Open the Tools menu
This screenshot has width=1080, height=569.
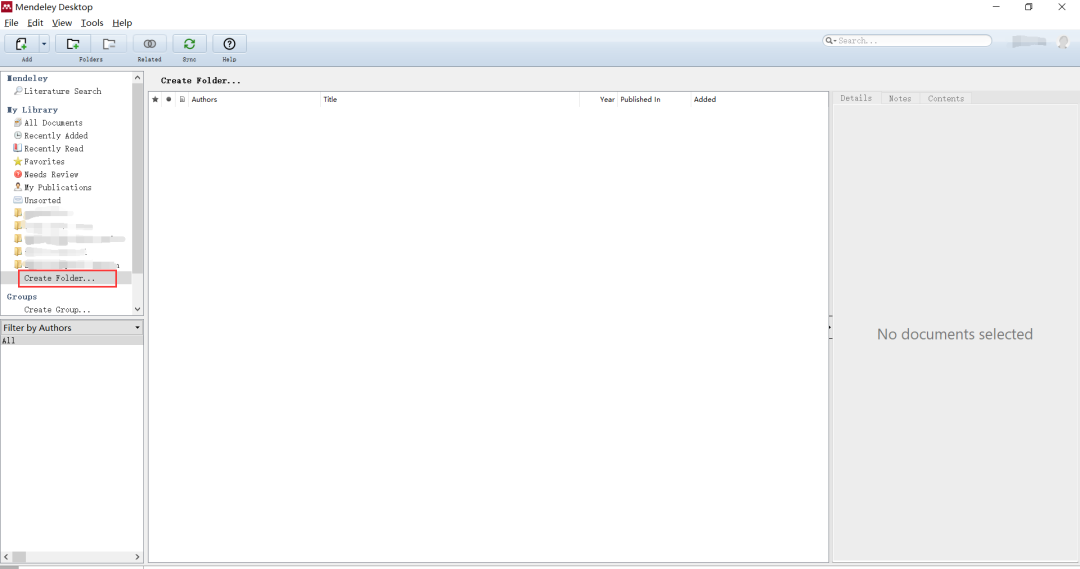(92, 23)
